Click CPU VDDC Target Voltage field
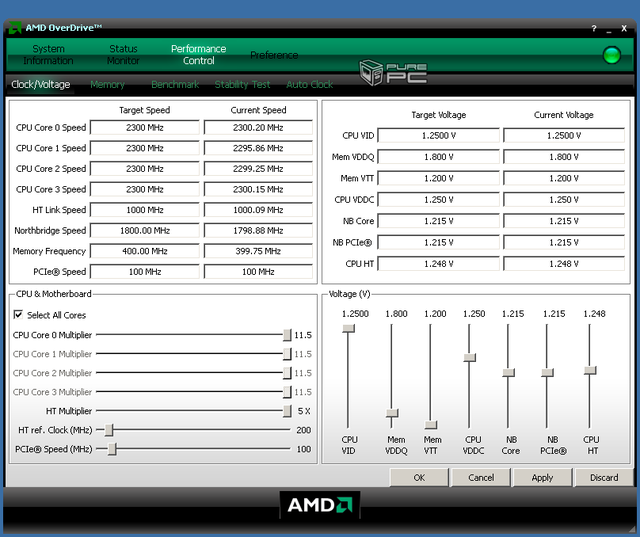Image resolution: width=640 pixels, height=537 pixels. 438,200
